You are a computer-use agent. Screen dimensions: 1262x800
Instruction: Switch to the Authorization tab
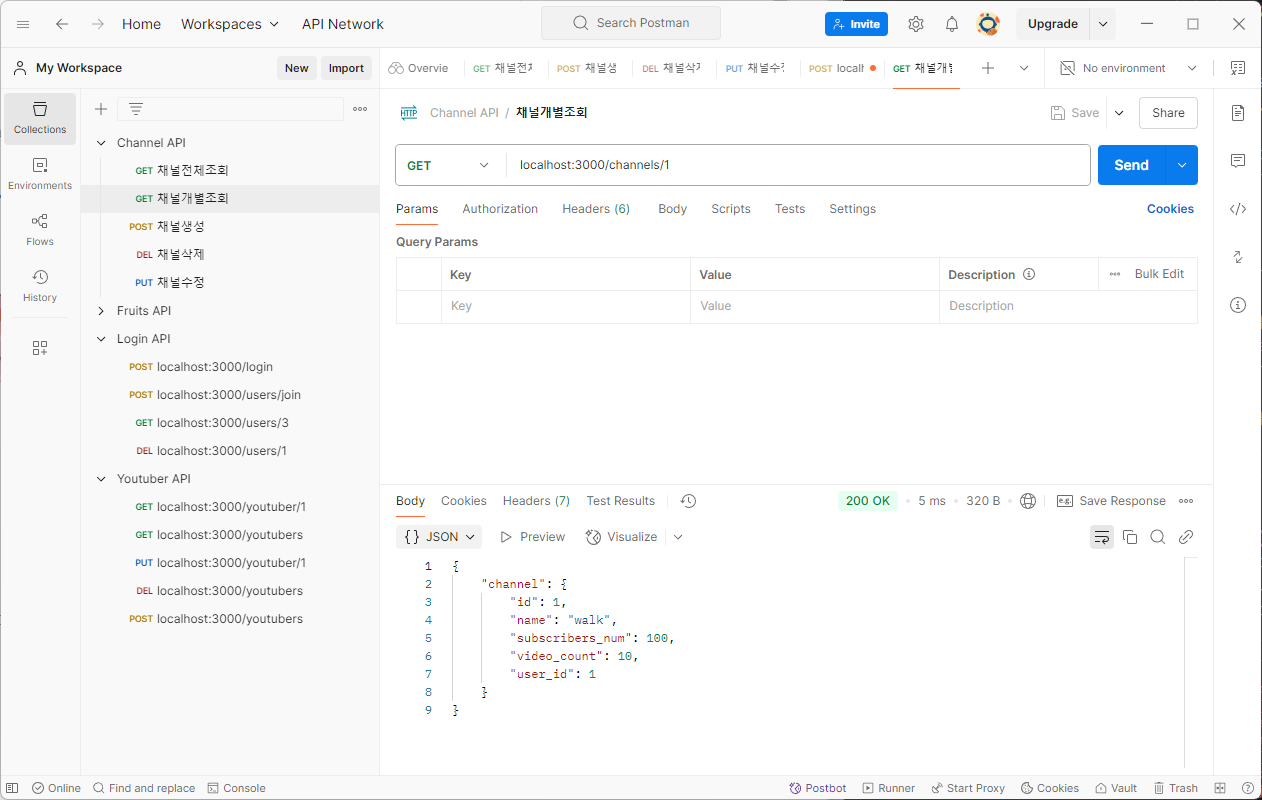(x=500, y=209)
